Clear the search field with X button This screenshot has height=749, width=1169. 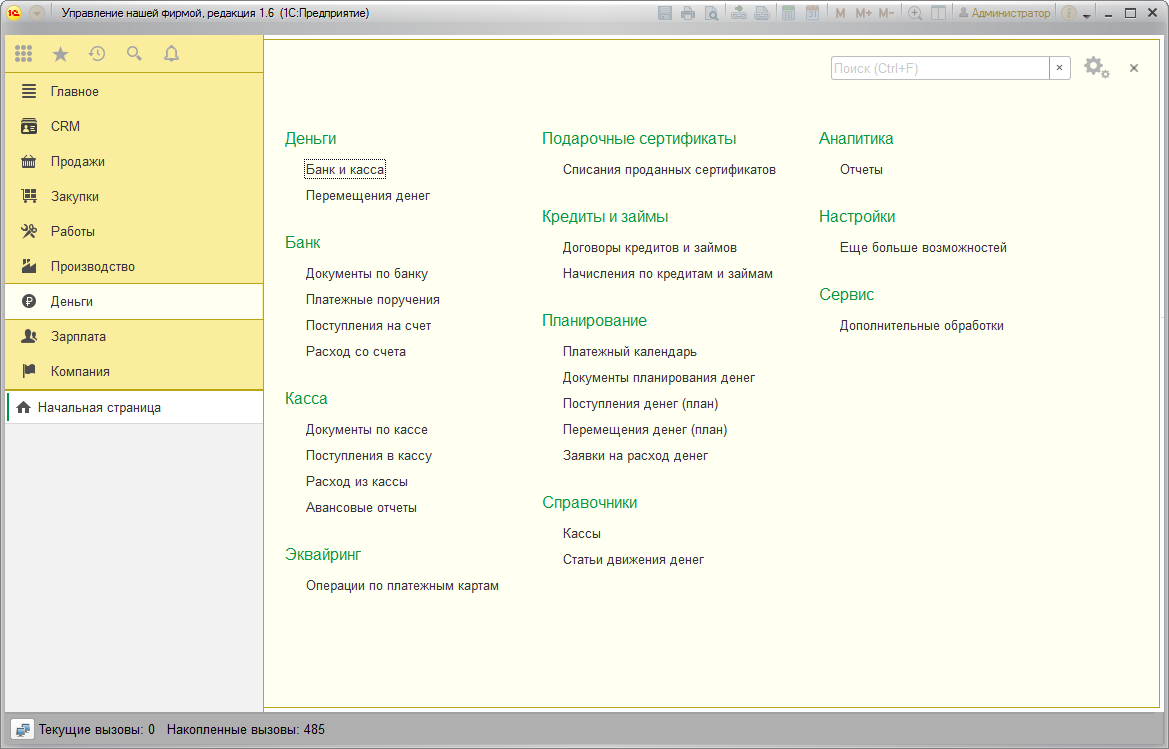point(1059,68)
